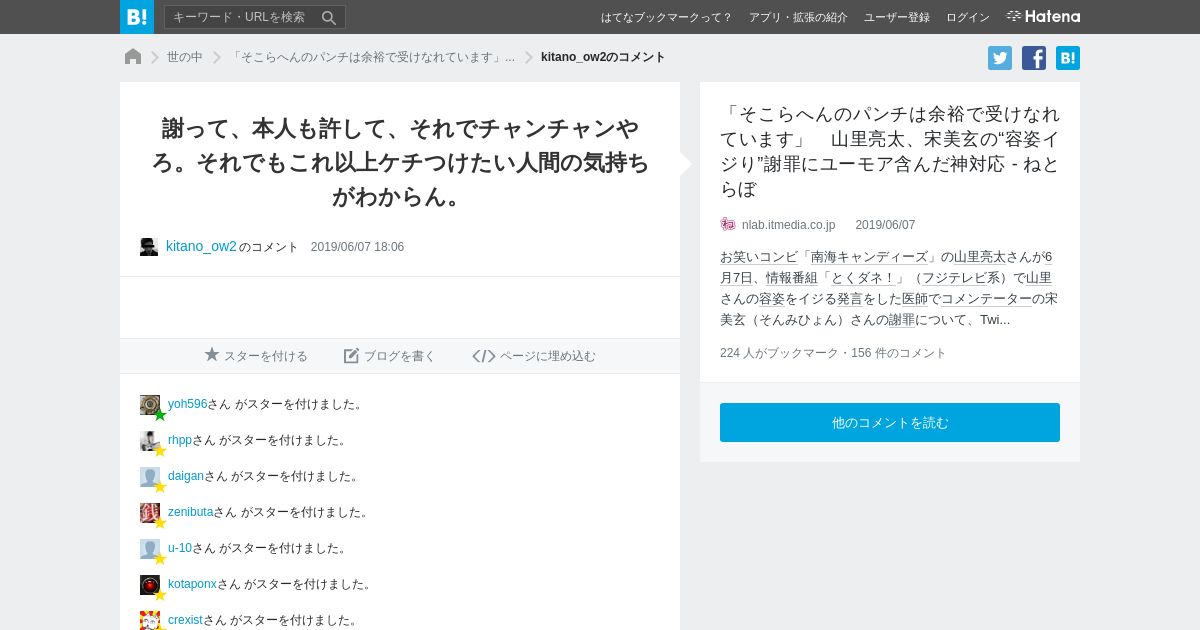Click u-10's avatar icon

(150, 549)
